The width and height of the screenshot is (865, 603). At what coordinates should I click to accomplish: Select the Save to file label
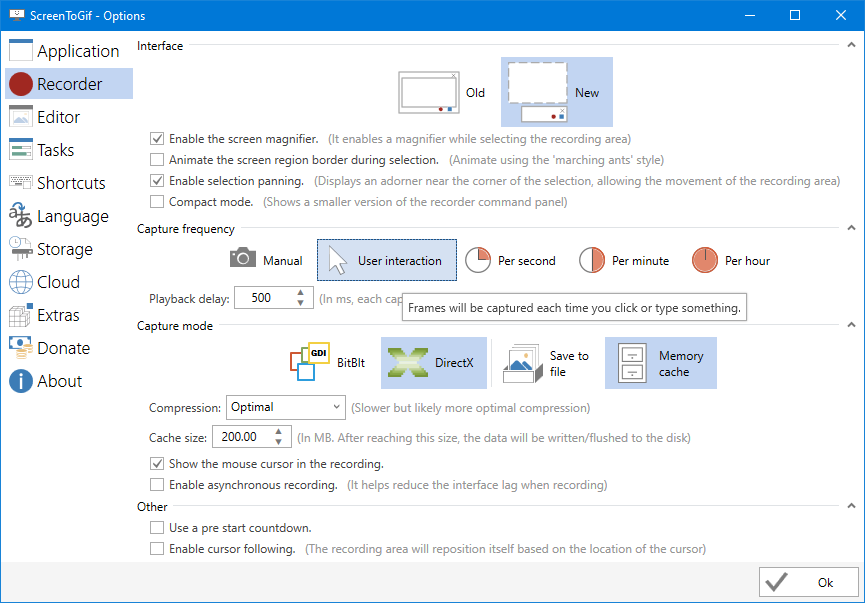coord(569,364)
